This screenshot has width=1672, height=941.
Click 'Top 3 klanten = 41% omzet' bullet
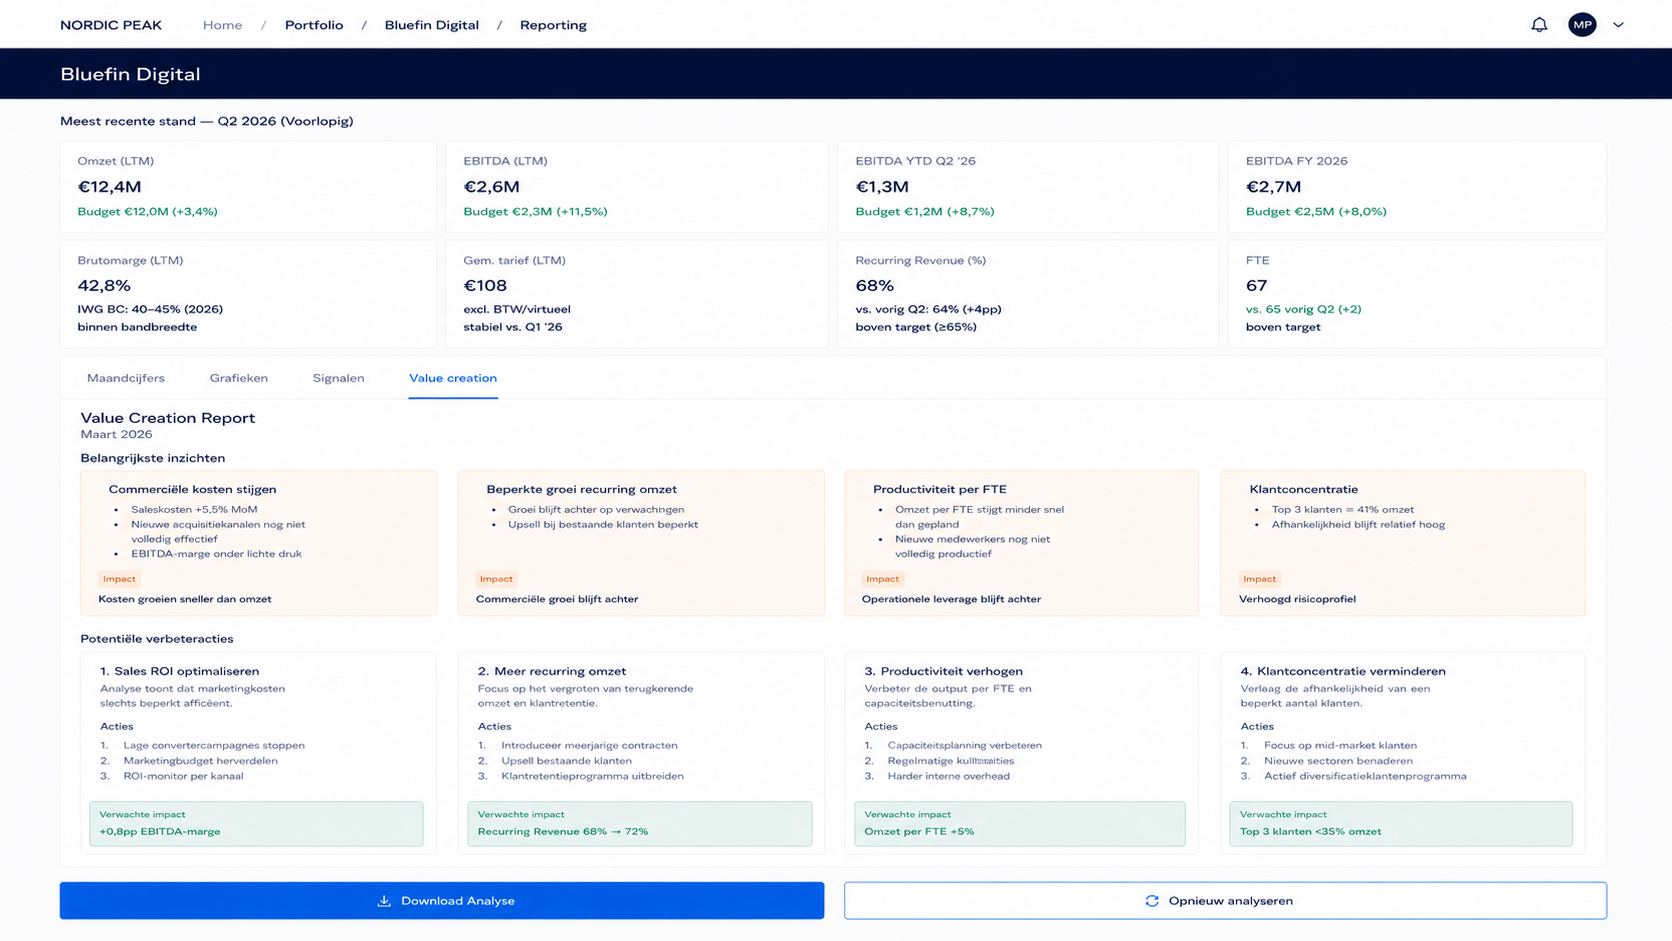coord(1342,509)
